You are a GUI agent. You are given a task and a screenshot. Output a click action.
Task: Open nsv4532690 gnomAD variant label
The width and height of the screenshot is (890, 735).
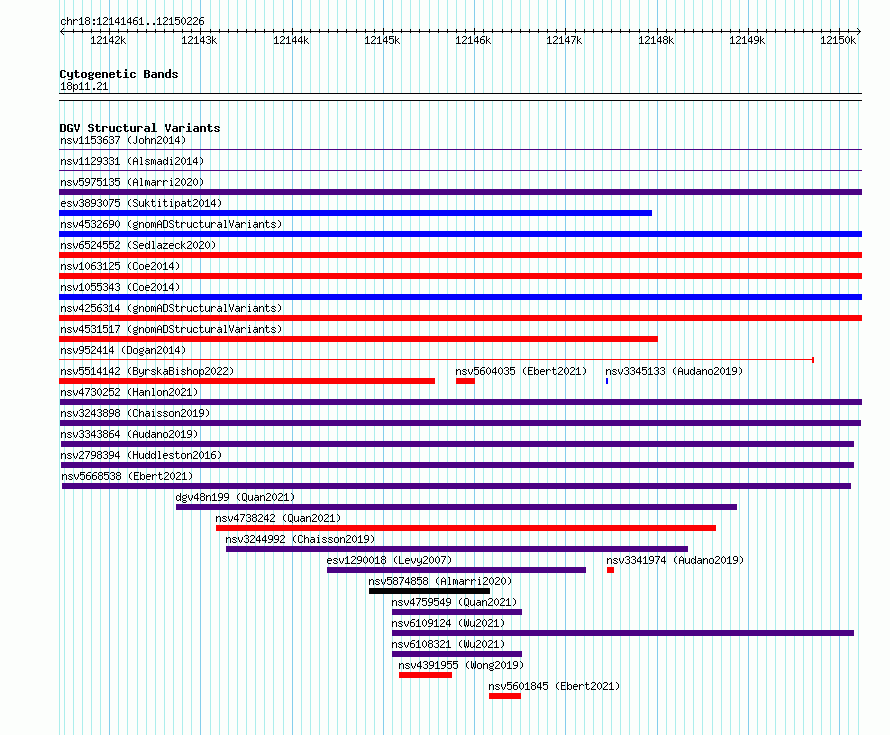coord(171,224)
